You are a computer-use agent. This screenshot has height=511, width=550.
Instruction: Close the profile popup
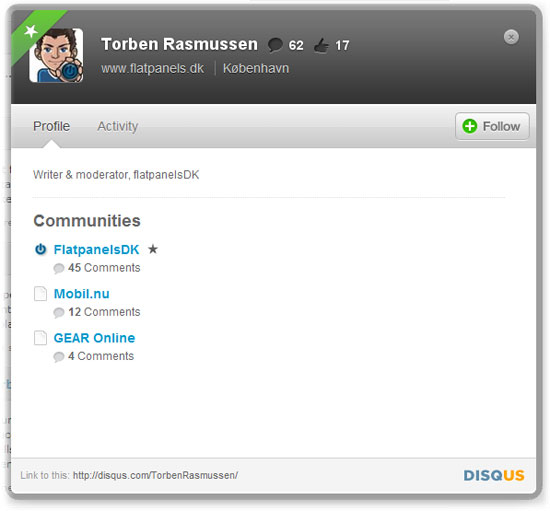click(x=511, y=37)
